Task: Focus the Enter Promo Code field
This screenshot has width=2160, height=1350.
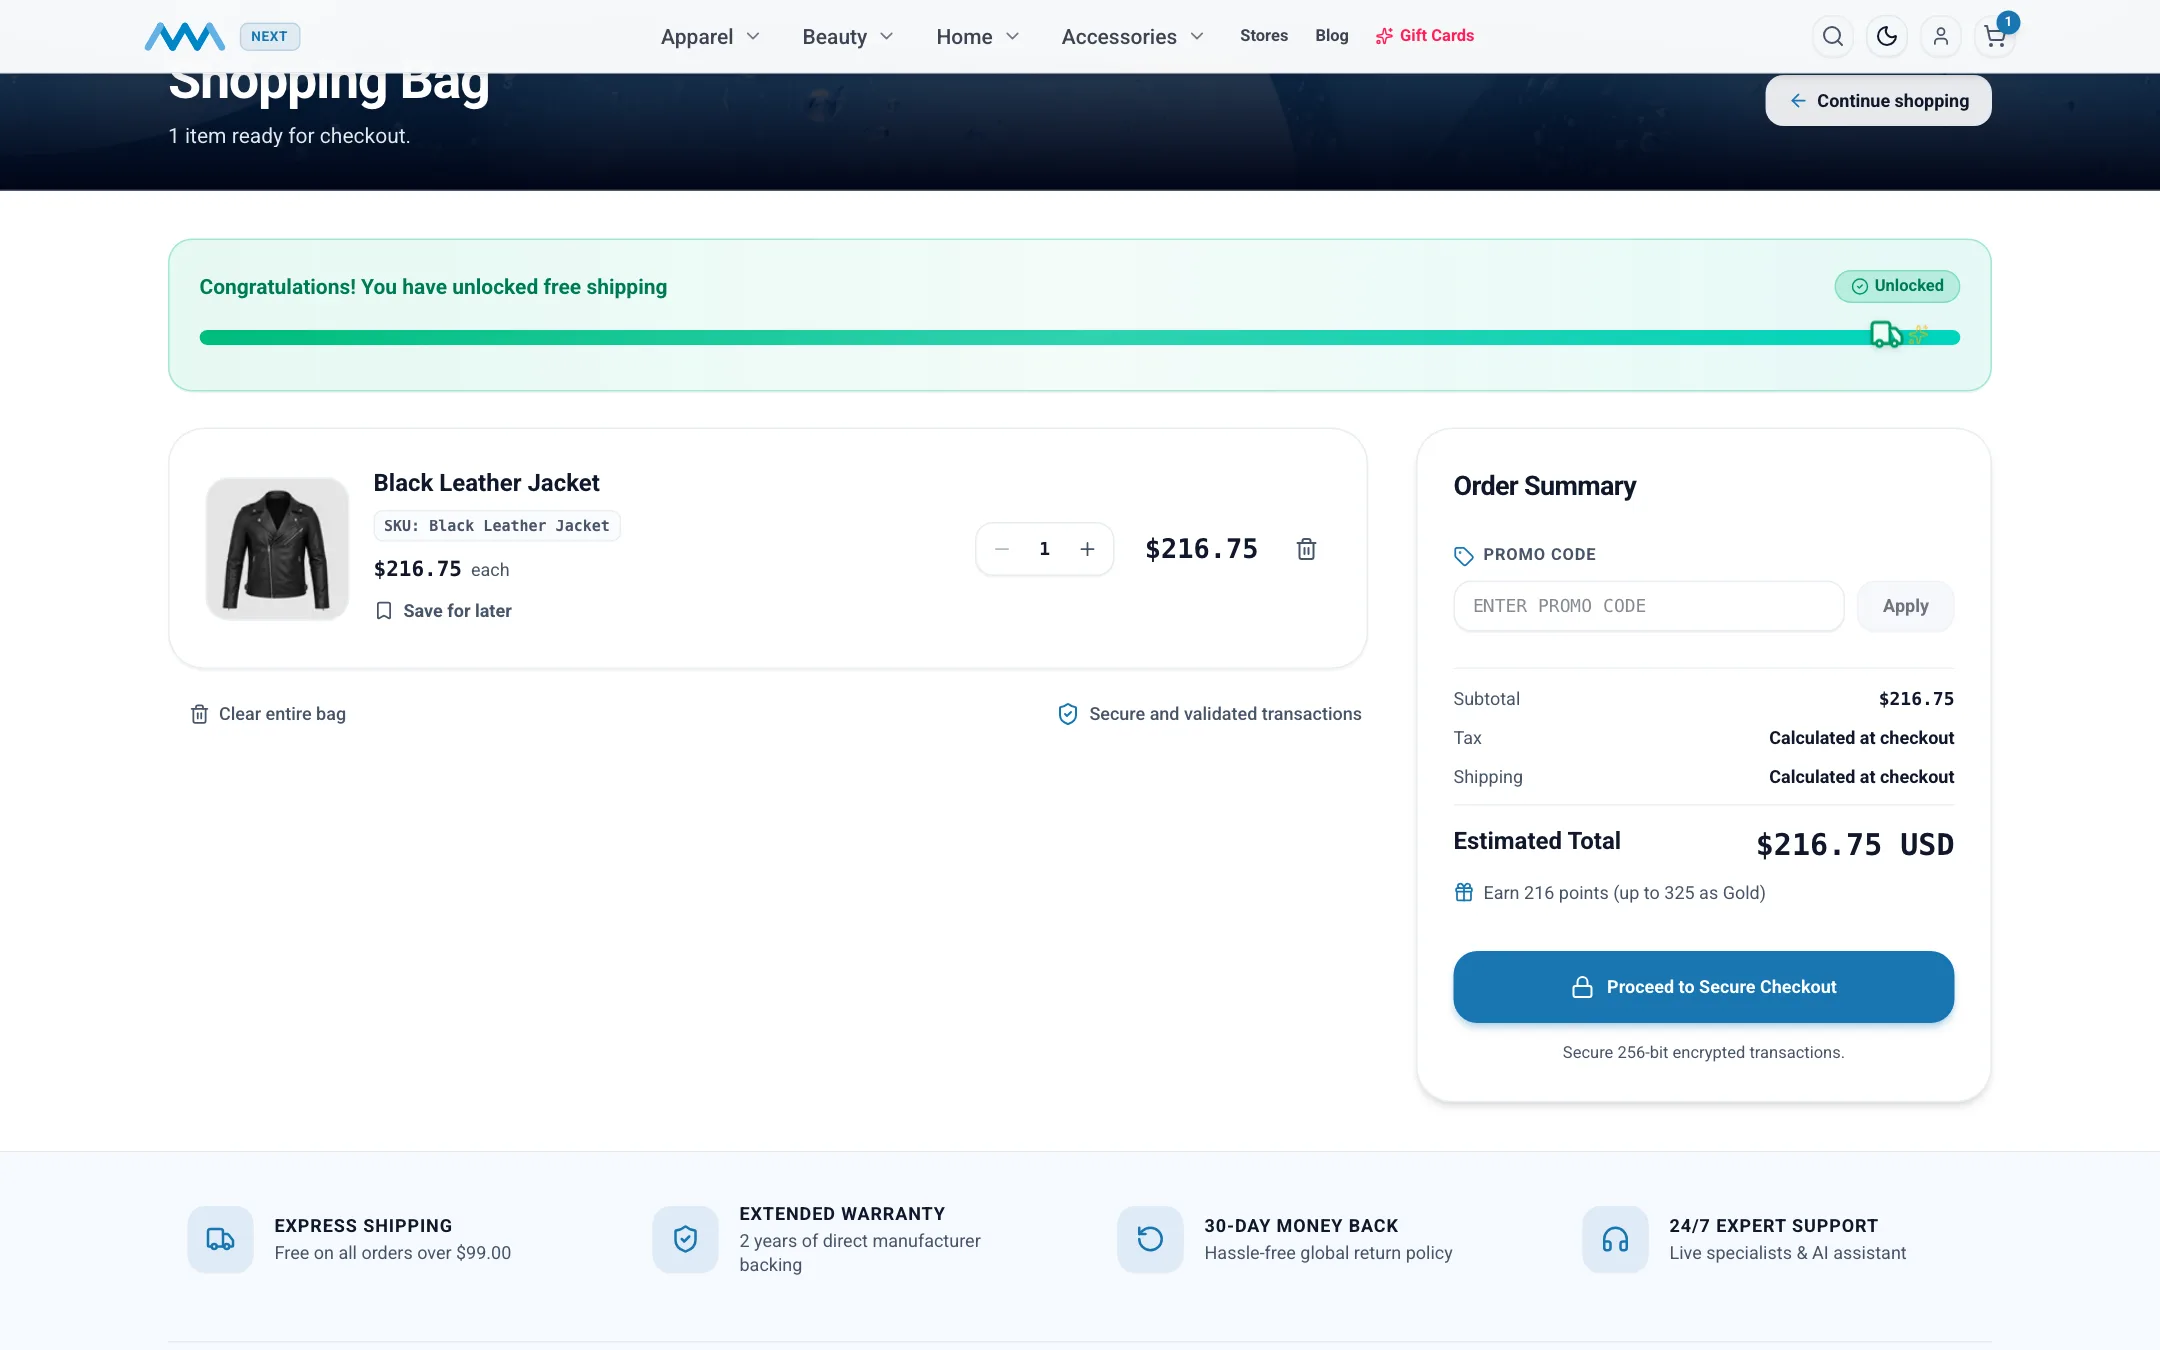Action: (x=1648, y=606)
